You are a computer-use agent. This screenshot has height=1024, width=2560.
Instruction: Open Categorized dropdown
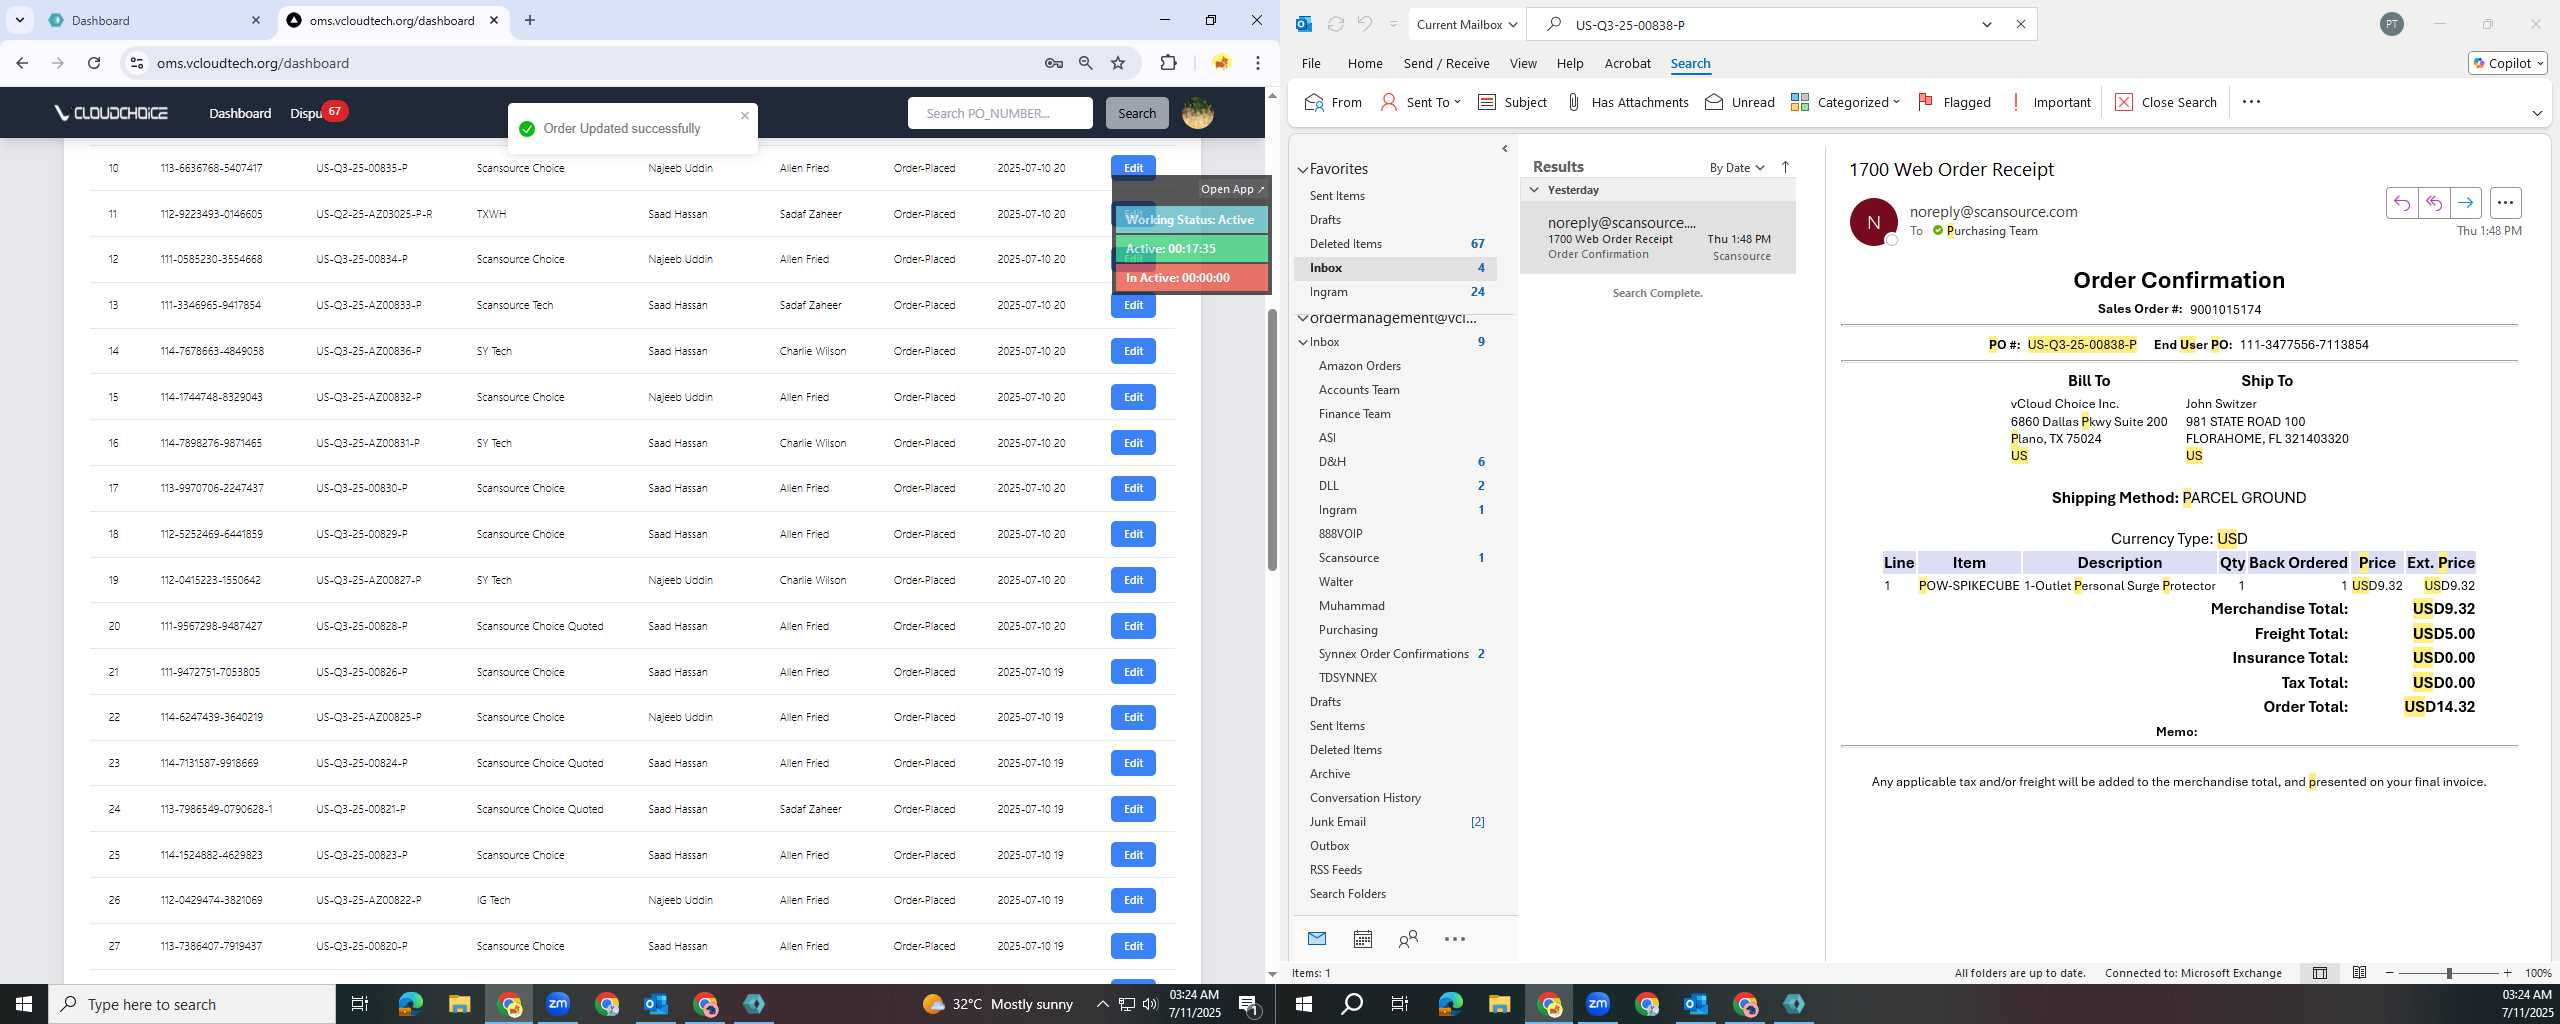[1845, 102]
